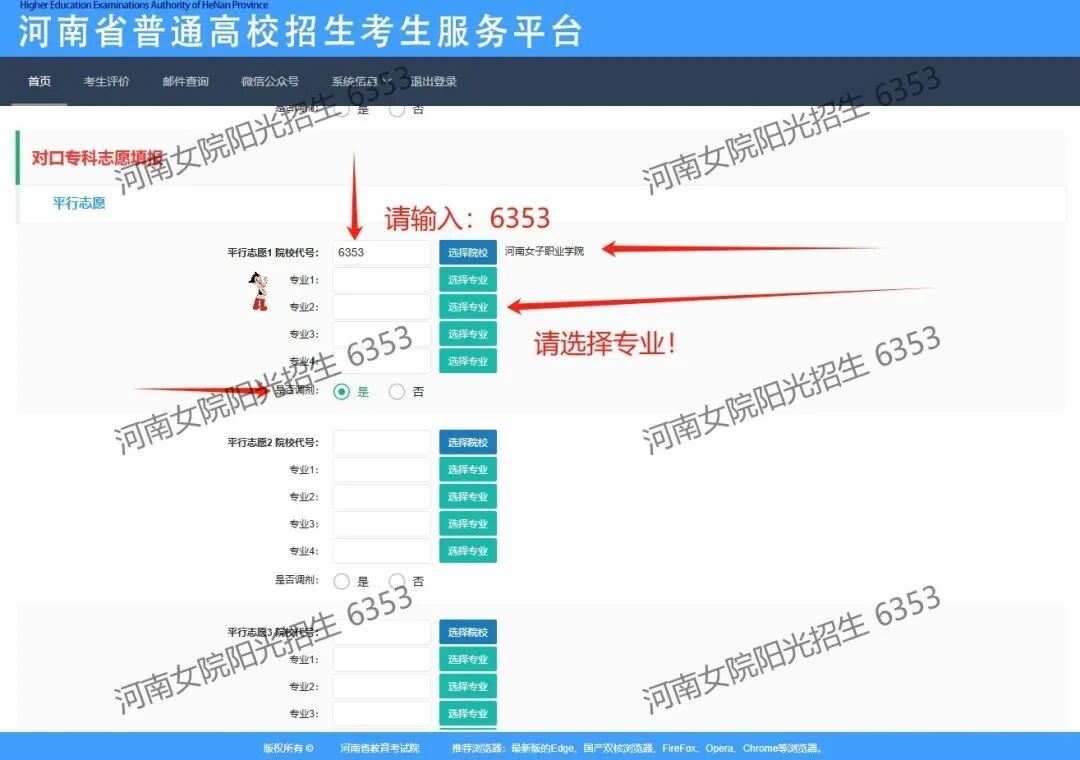Click 选择专业 for 平行志愿1 专业1
Viewport: 1080px width, 760px height.
(467, 280)
